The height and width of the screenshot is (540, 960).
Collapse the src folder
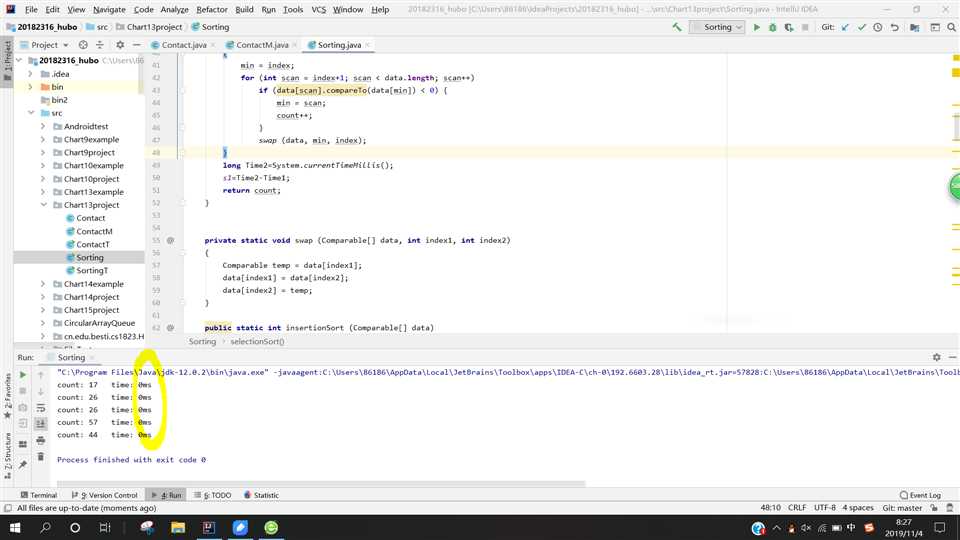pos(31,113)
